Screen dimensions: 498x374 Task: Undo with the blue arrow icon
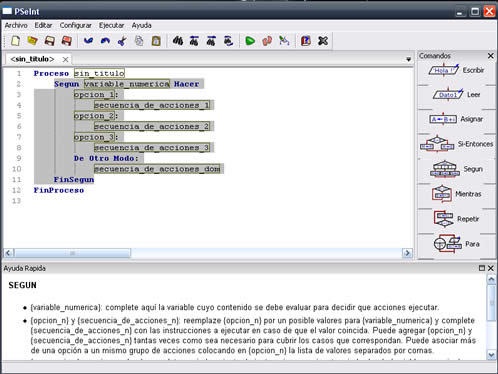point(88,41)
